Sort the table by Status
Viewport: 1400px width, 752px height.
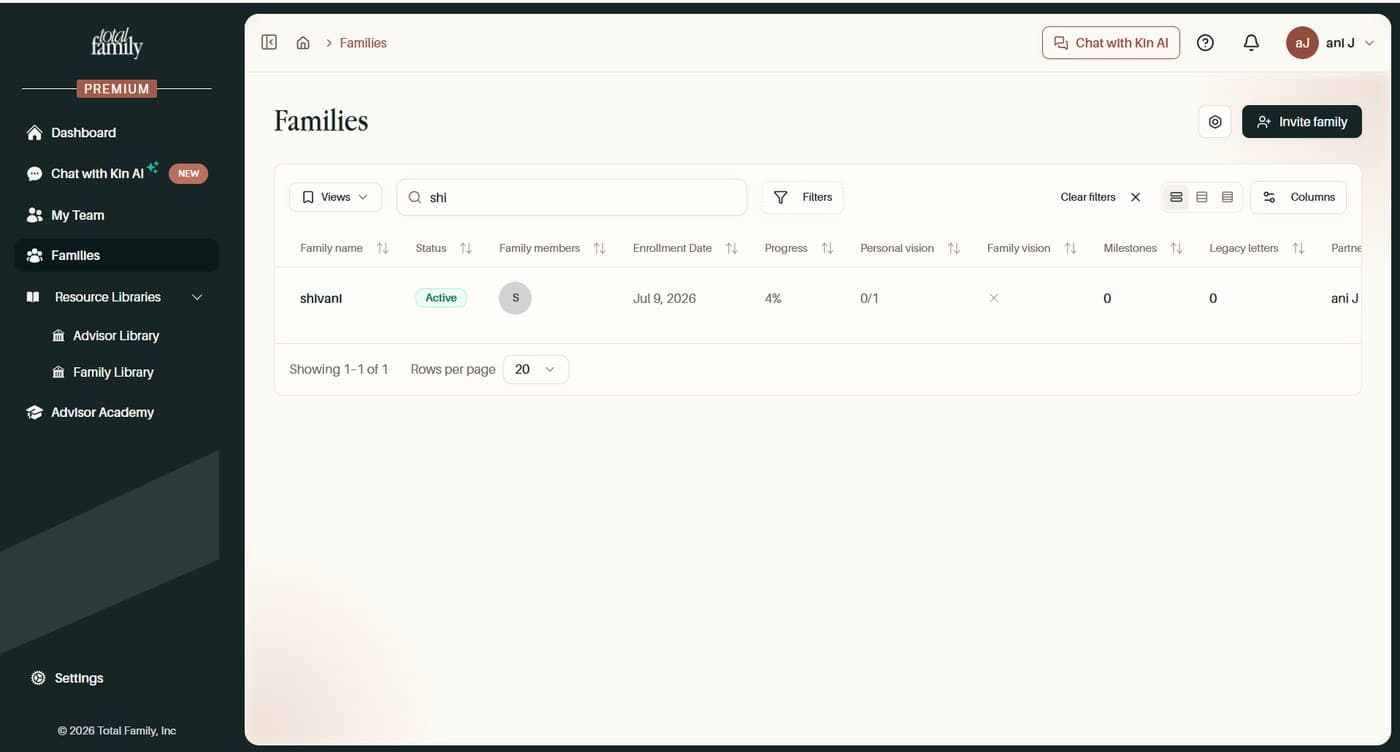coord(465,248)
